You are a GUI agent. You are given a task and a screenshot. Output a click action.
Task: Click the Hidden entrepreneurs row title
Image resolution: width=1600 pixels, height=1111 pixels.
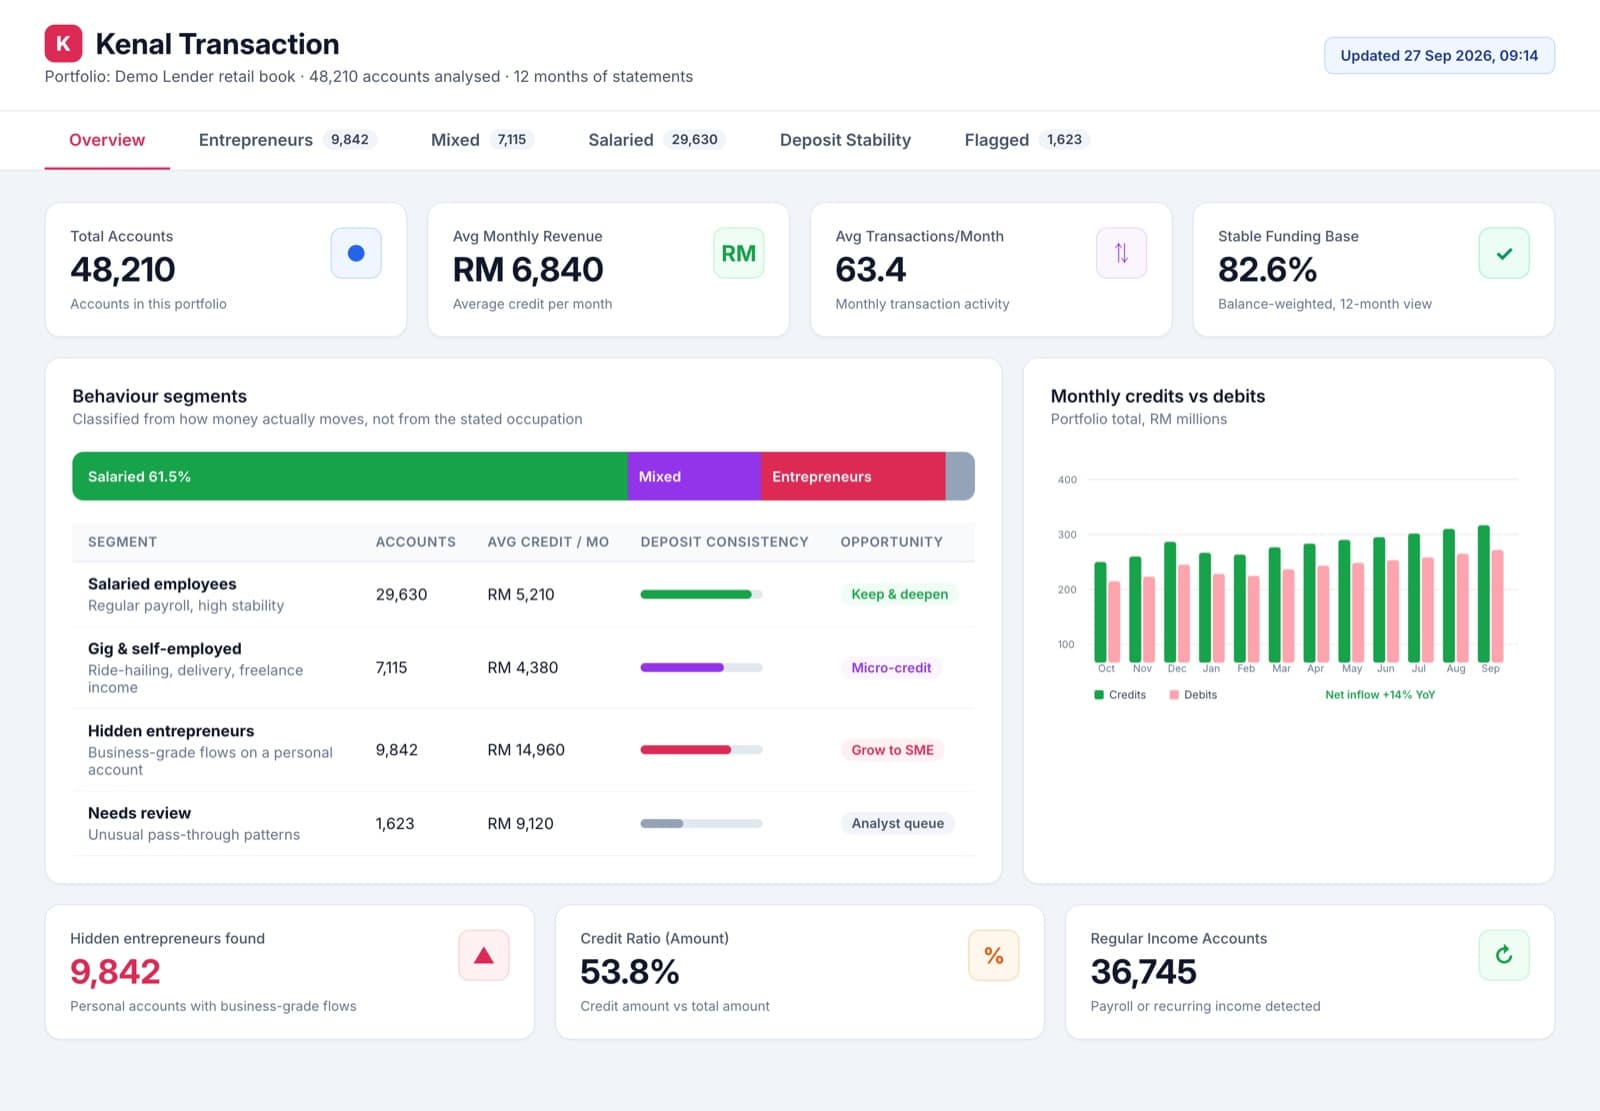171,731
